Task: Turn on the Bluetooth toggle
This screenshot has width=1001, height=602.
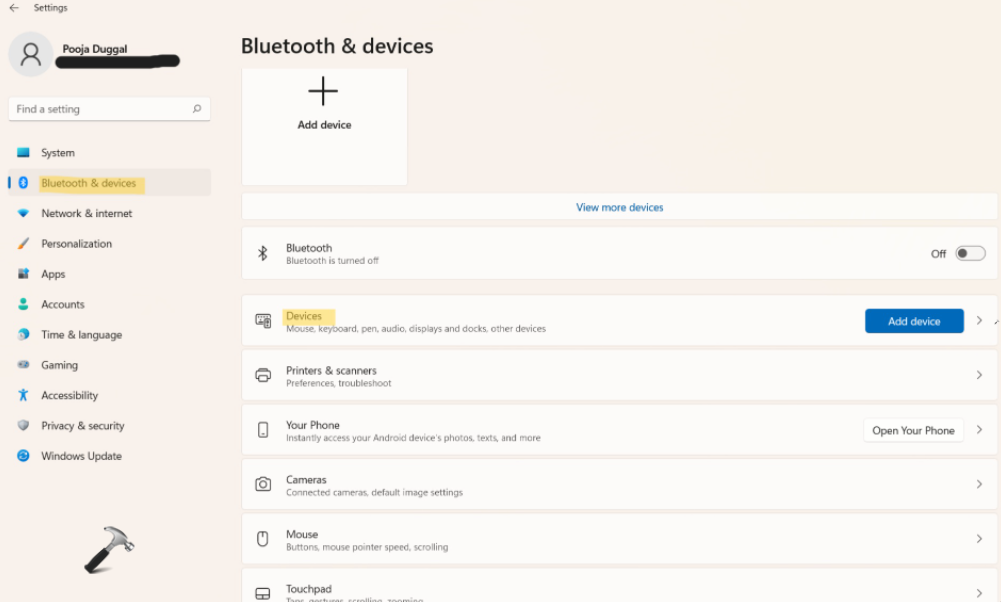Action: (969, 254)
